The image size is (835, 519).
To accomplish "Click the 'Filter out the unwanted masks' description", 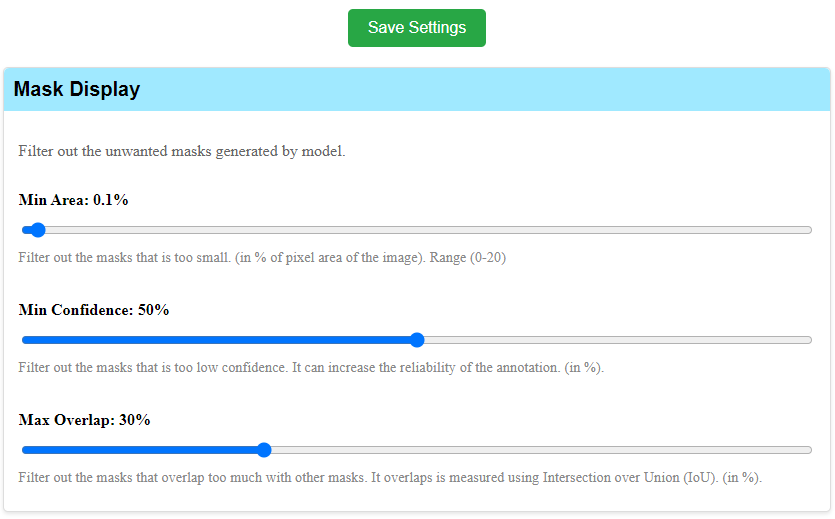I will click(181, 152).
